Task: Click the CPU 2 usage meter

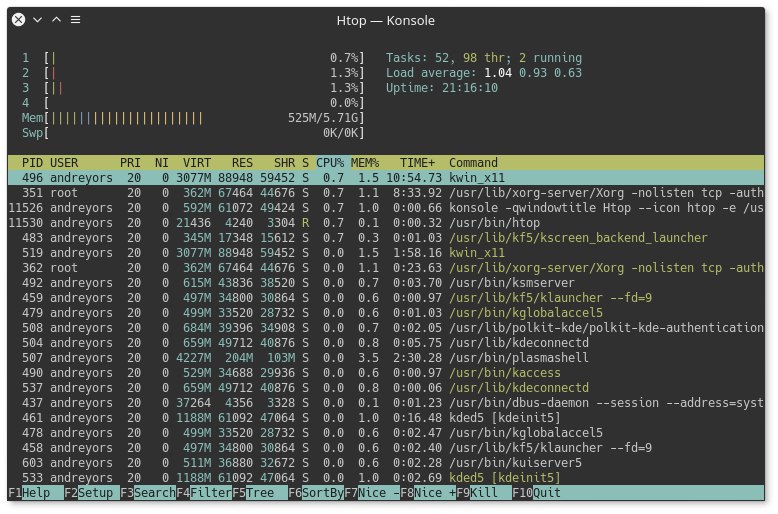Action: (x=193, y=73)
